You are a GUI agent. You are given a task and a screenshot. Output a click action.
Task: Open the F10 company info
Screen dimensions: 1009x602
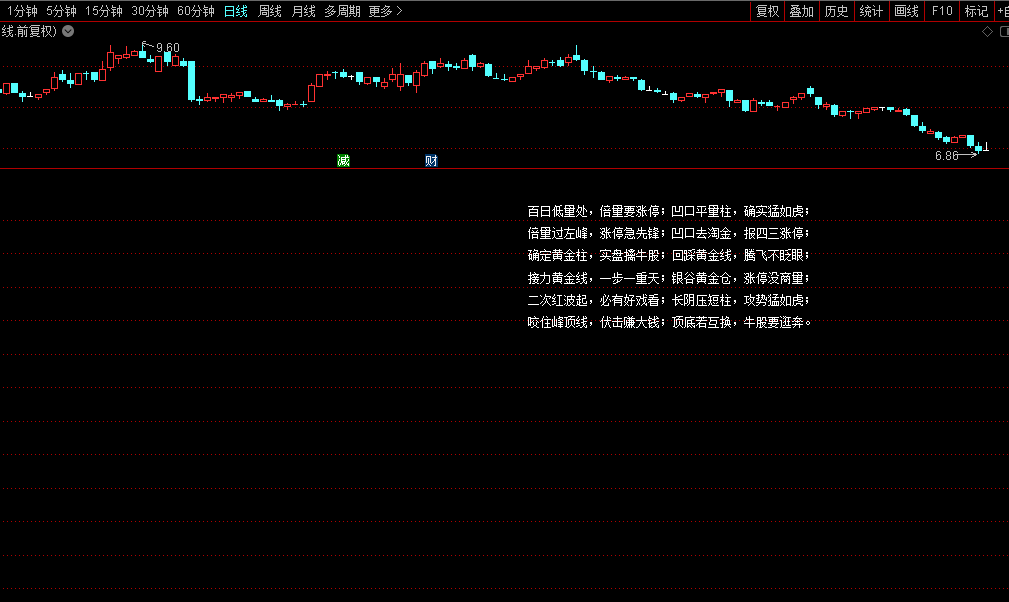pos(941,11)
